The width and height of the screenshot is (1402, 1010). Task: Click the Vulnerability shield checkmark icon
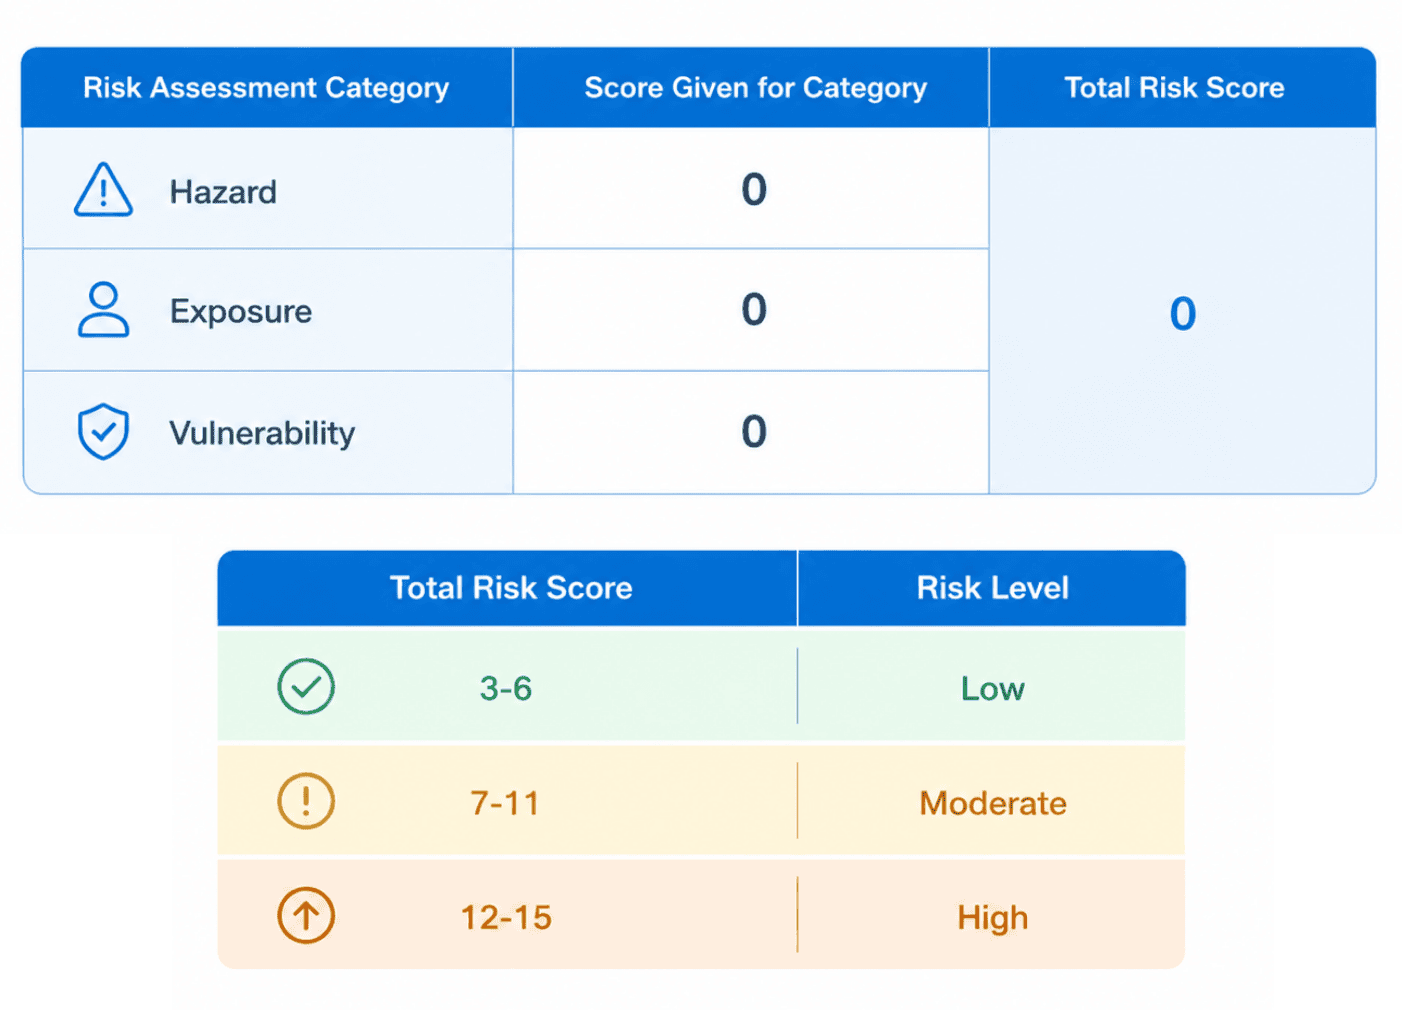click(x=103, y=432)
